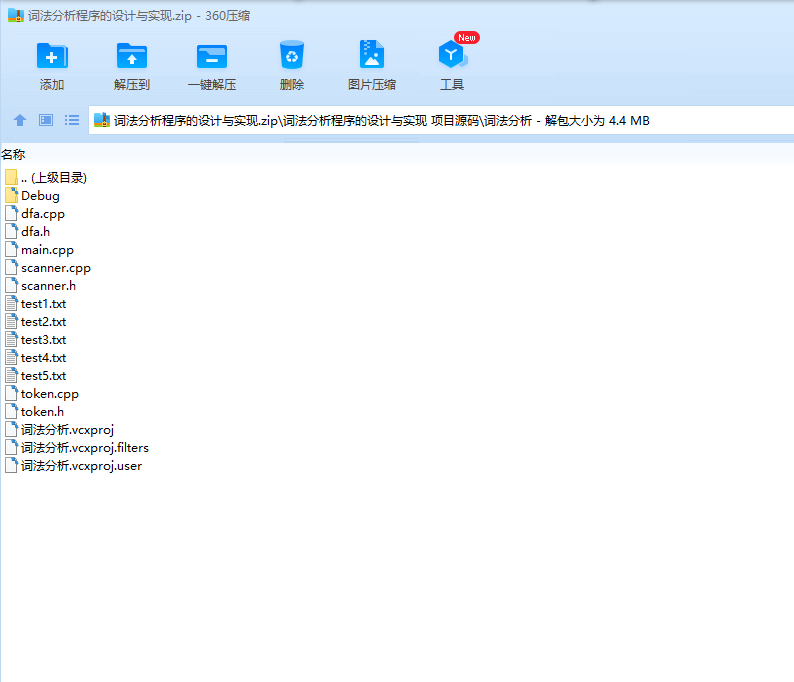Select the file test5.txt

click(x=35, y=376)
